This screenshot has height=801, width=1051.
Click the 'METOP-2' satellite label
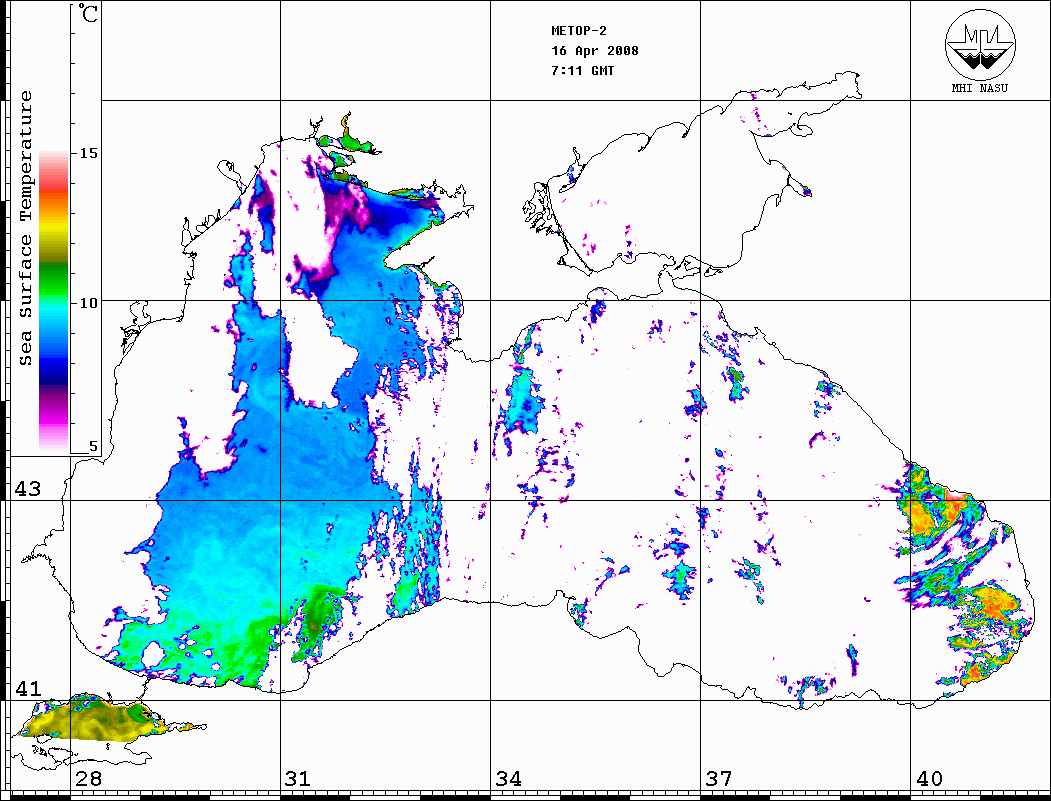click(579, 31)
